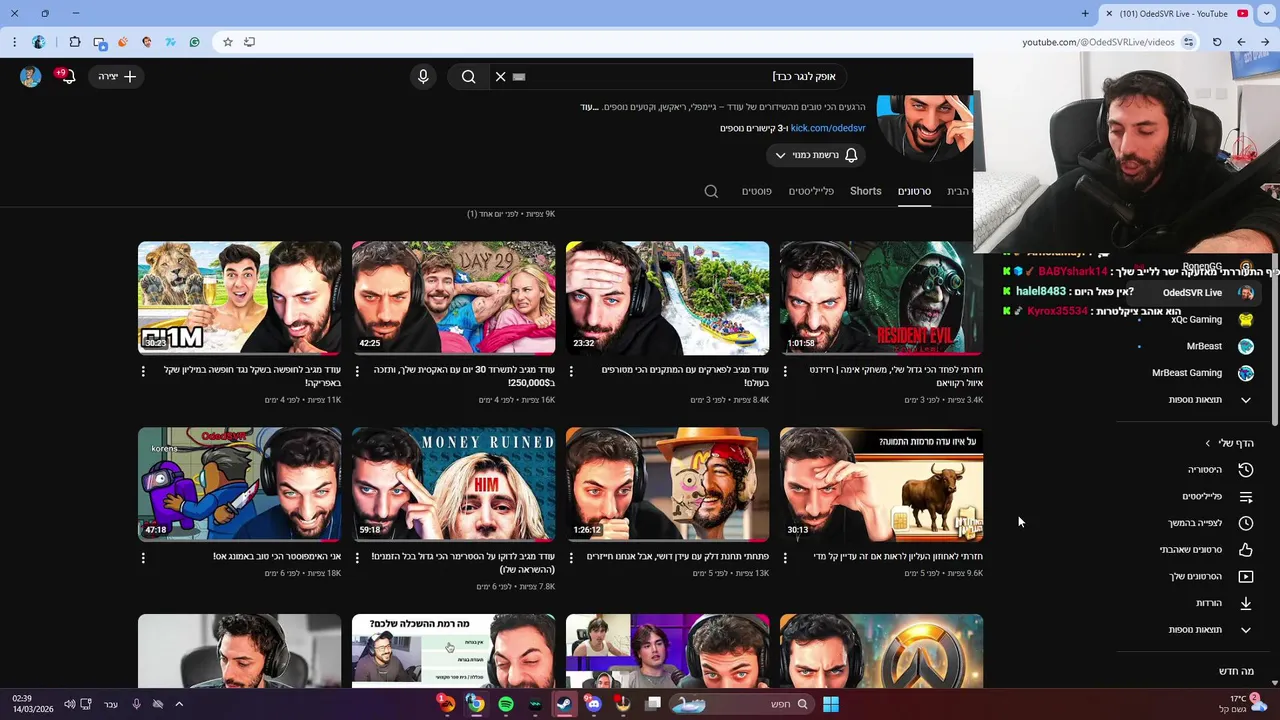Viewport: 1280px width, 720px height.
Task: Open MrBeast Gaming subscription in sidebar
Action: (1196, 372)
